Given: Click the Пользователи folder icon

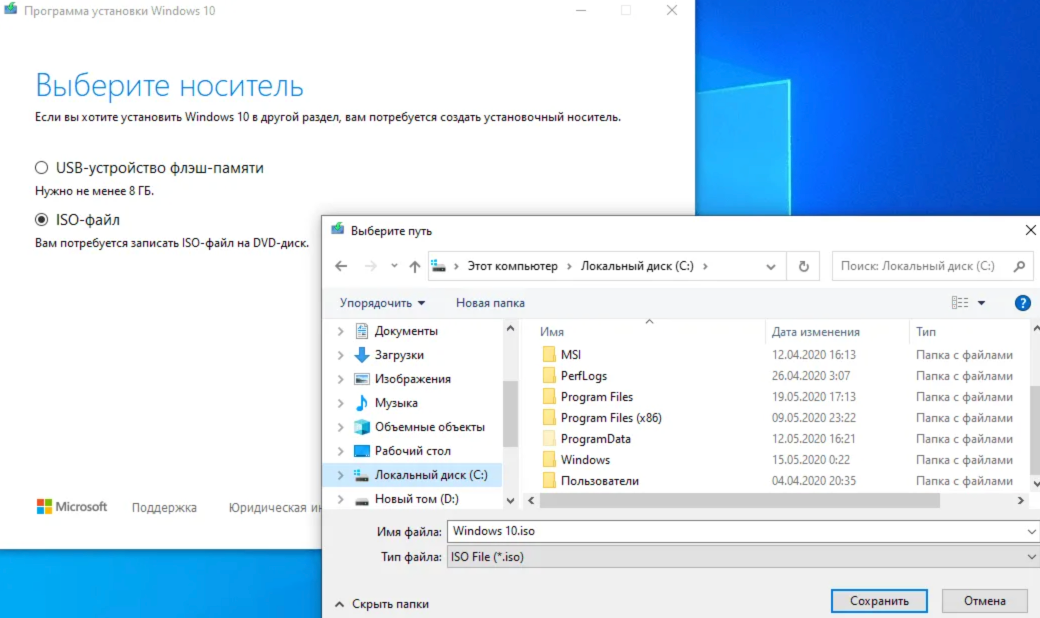Looking at the screenshot, I should [x=549, y=481].
